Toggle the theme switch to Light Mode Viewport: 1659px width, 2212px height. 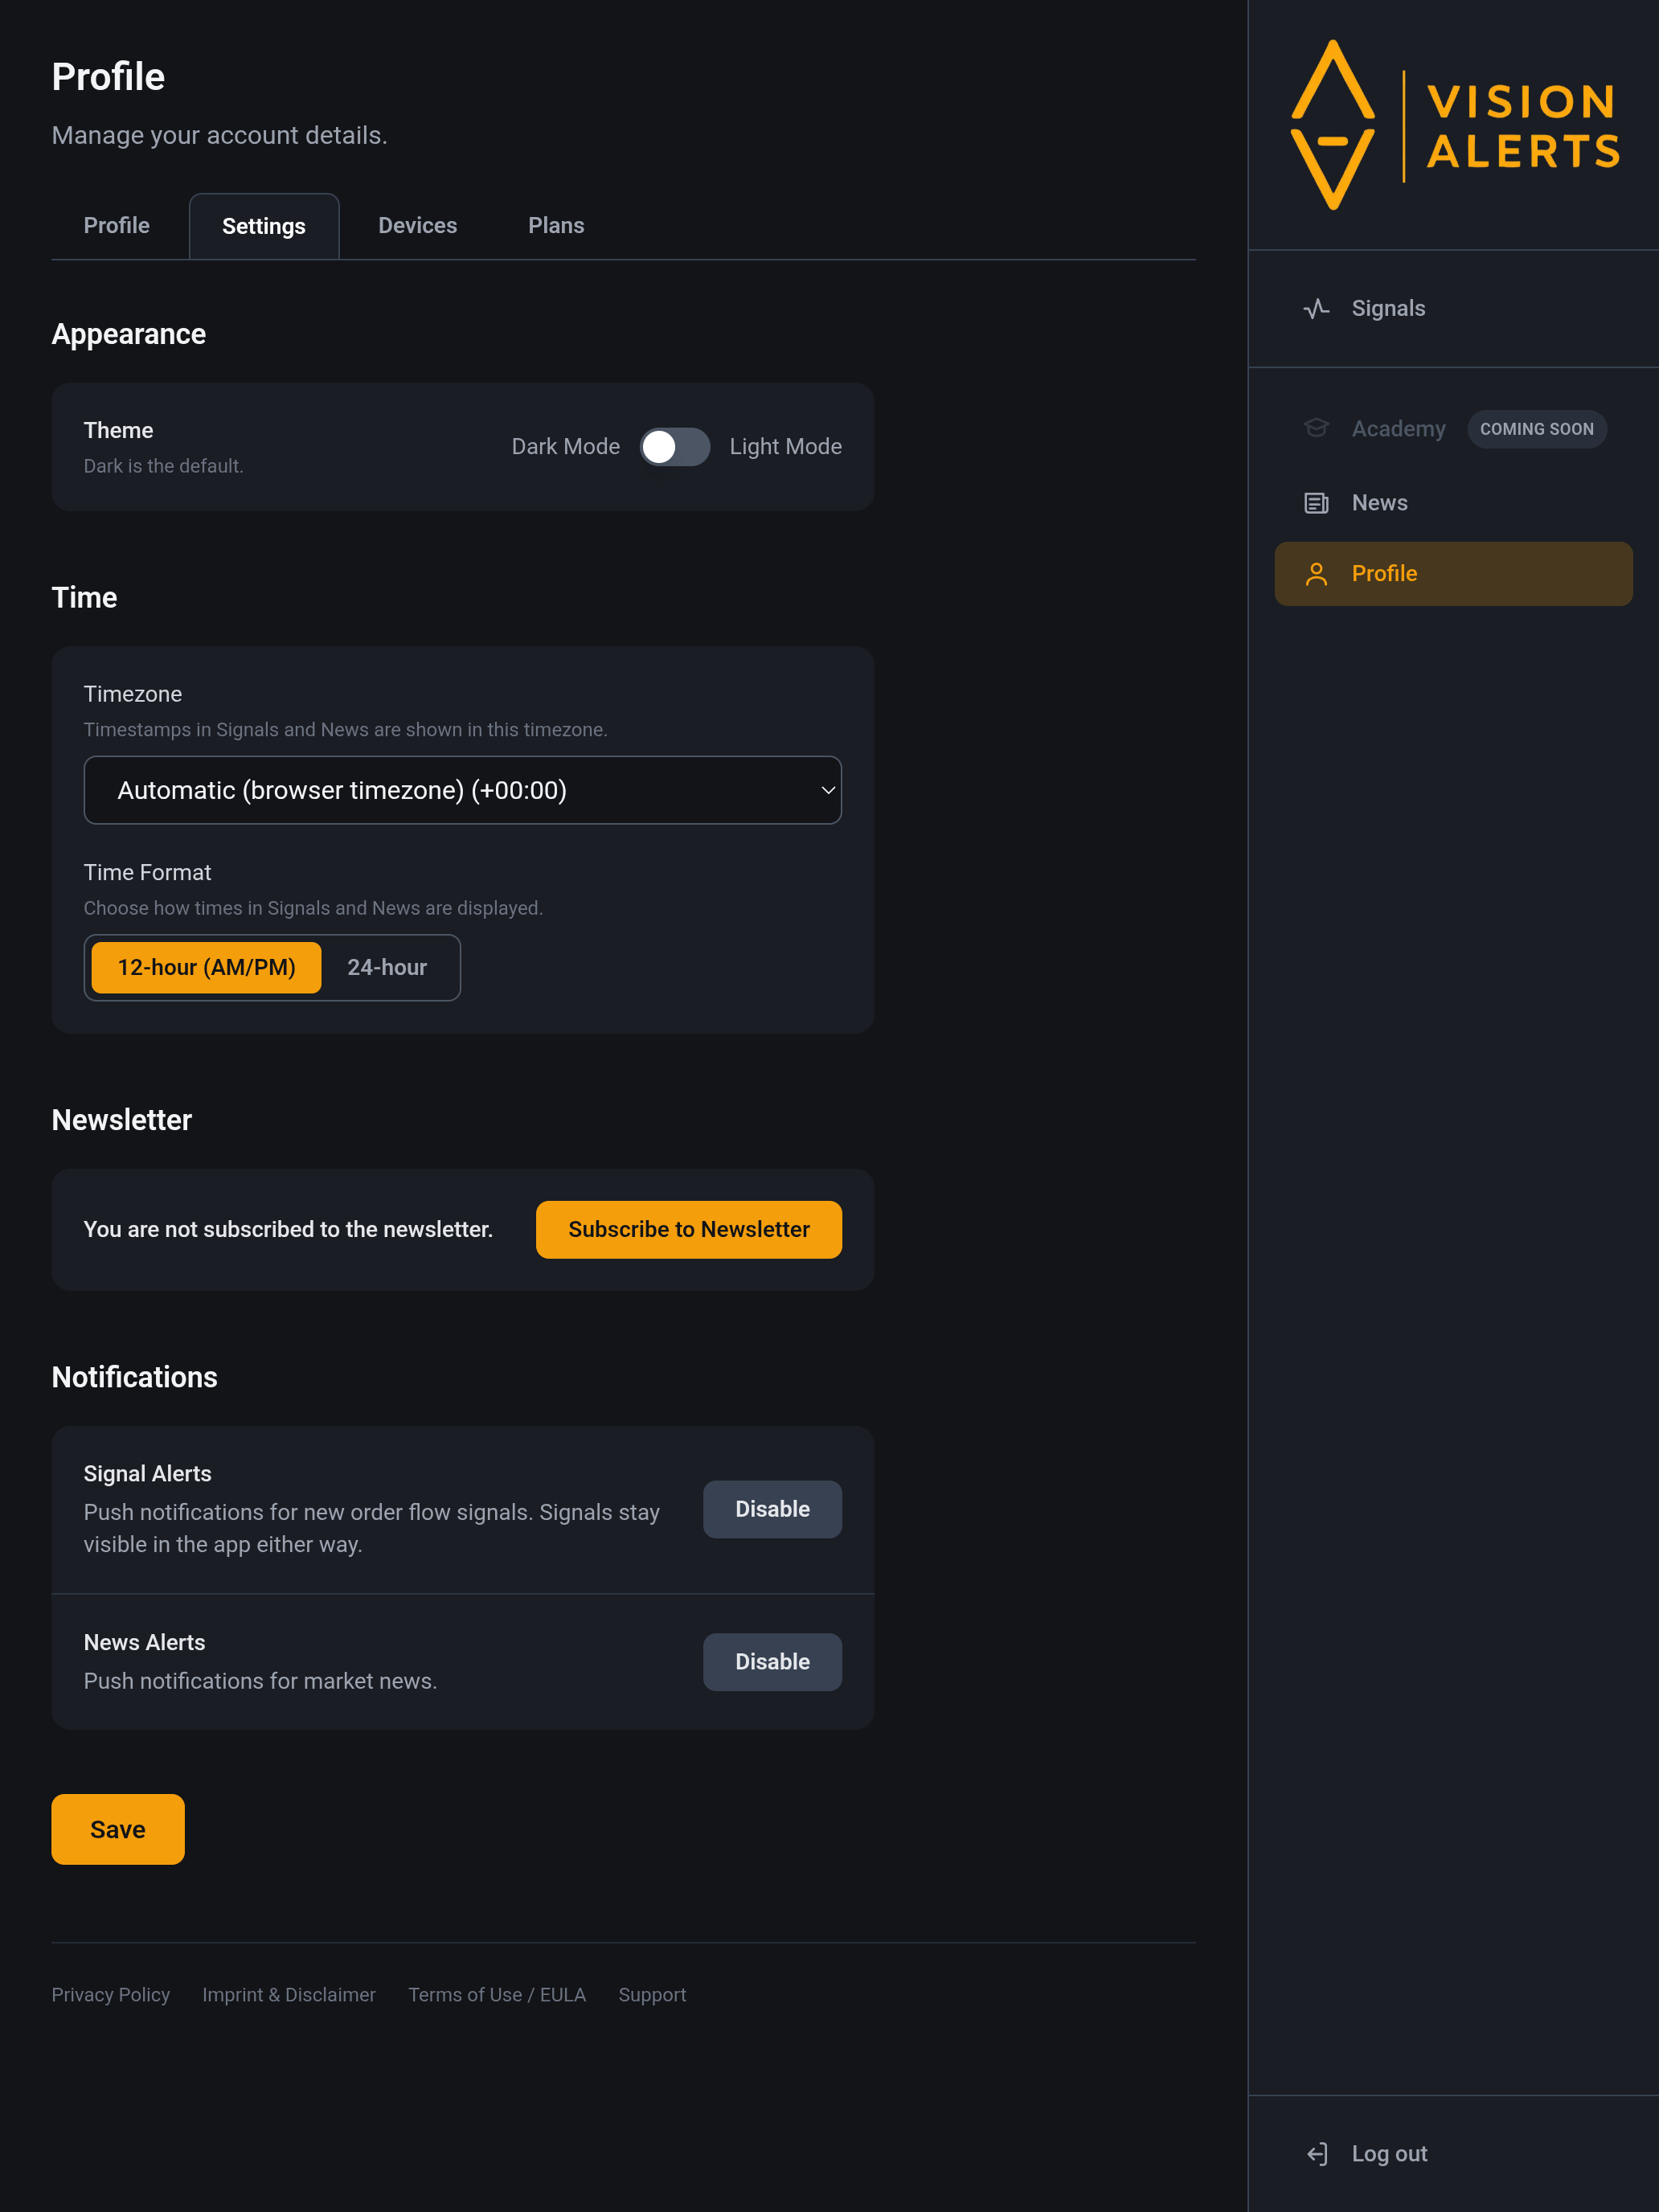675,447
